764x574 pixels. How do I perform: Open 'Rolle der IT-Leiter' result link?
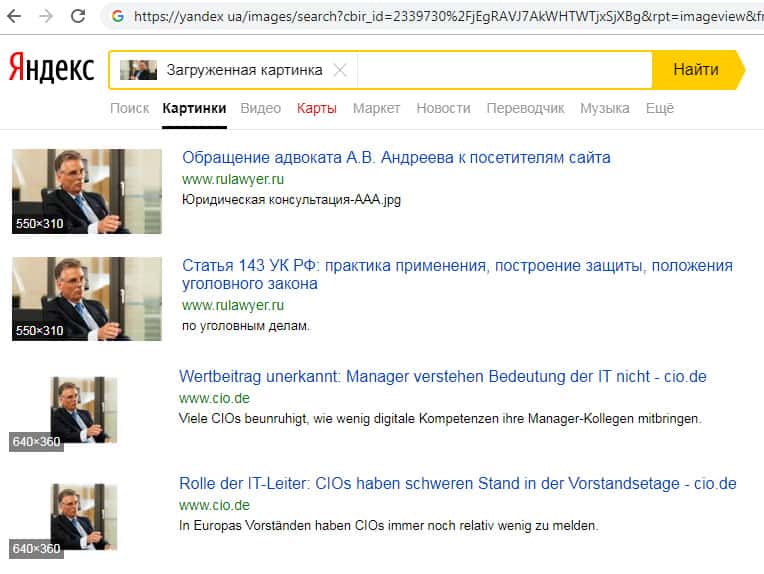pyautogui.click(x=458, y=483)
